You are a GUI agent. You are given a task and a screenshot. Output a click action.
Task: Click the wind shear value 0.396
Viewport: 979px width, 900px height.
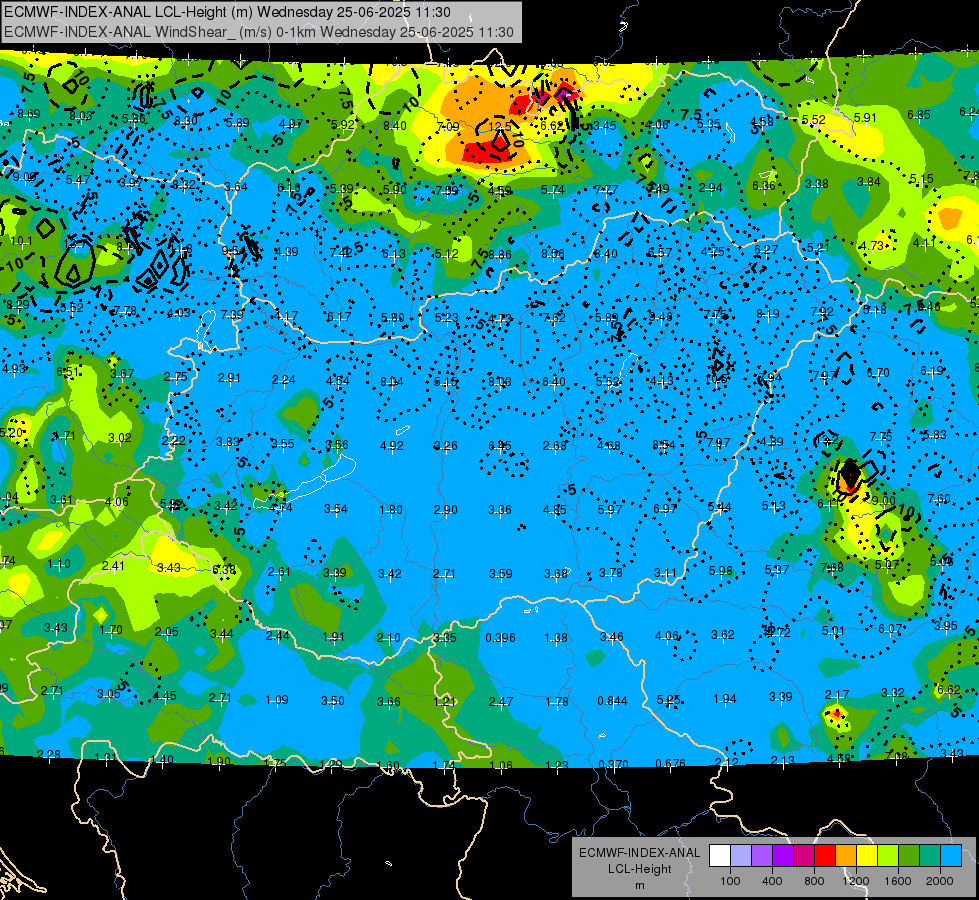pyautogui.click(x=500, y=638)
